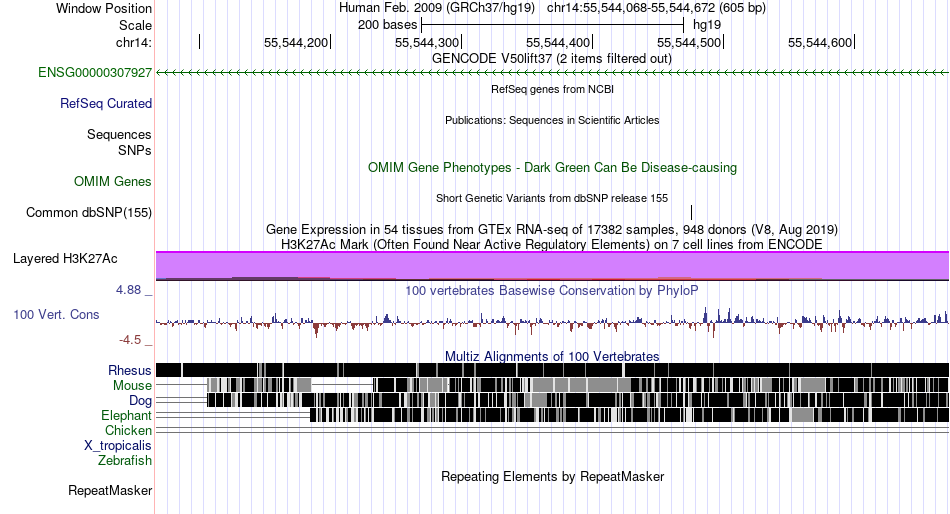This screenshot has width=950, height=514.
Task: Click the PhyloP conservation wiggle graph
Action: pyautogui.click(x=552, y=322)
